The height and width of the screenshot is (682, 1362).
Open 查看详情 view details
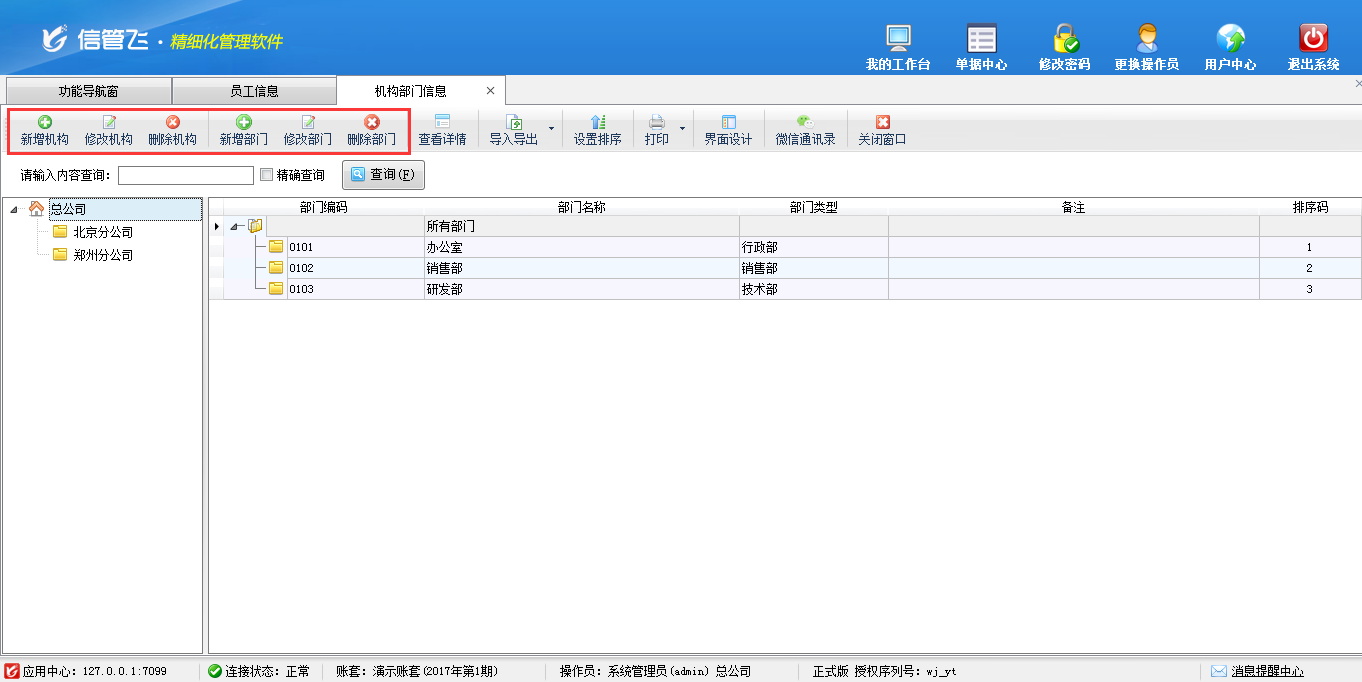click(x=442, y=130)
